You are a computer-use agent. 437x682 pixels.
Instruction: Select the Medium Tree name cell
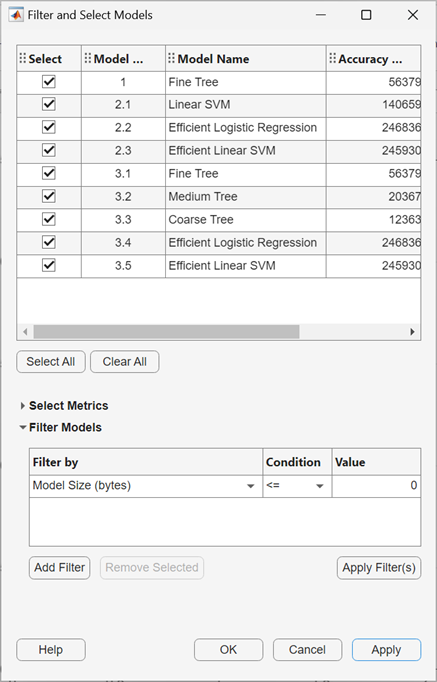coord(246,196)
